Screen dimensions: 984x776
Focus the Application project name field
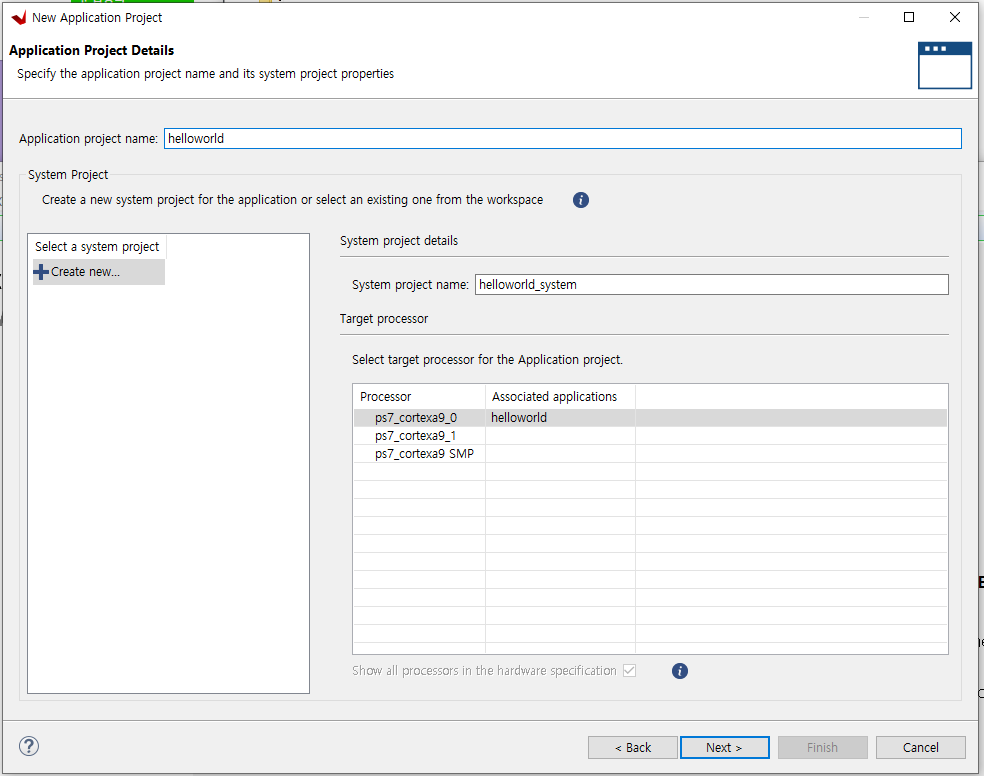tap(563, 139)
